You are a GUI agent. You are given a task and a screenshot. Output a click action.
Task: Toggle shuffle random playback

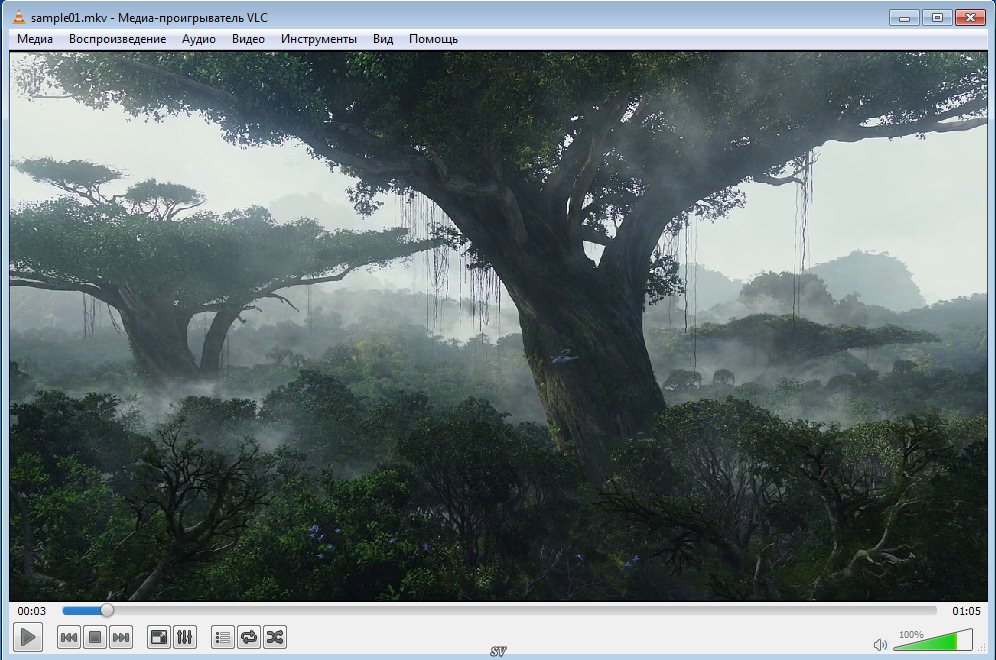pos(275,637)
